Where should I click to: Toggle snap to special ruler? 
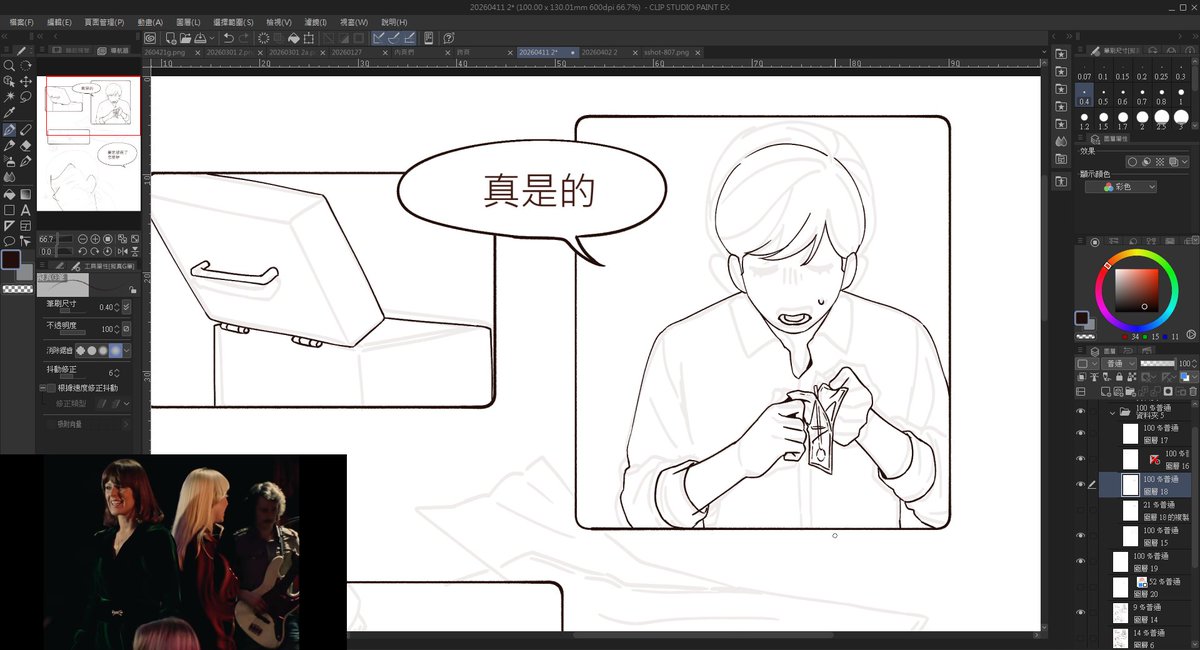393,38
